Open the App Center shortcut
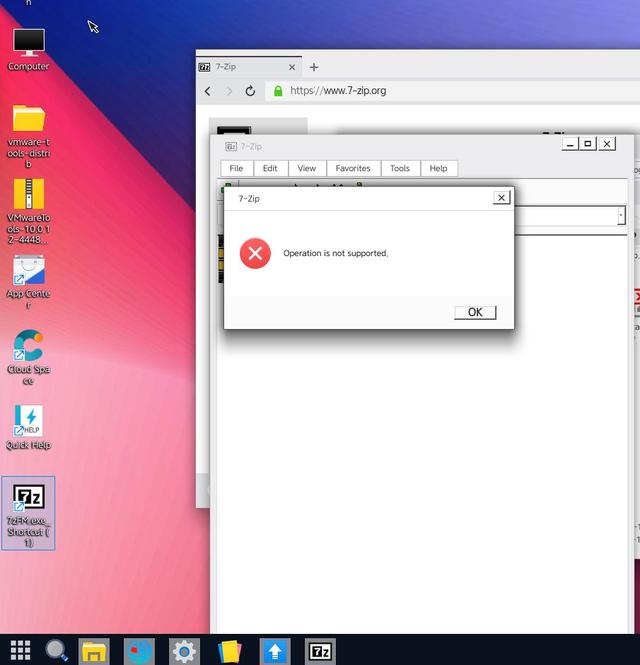Screen dimensions: 640x665 click(x=28, y=281)
